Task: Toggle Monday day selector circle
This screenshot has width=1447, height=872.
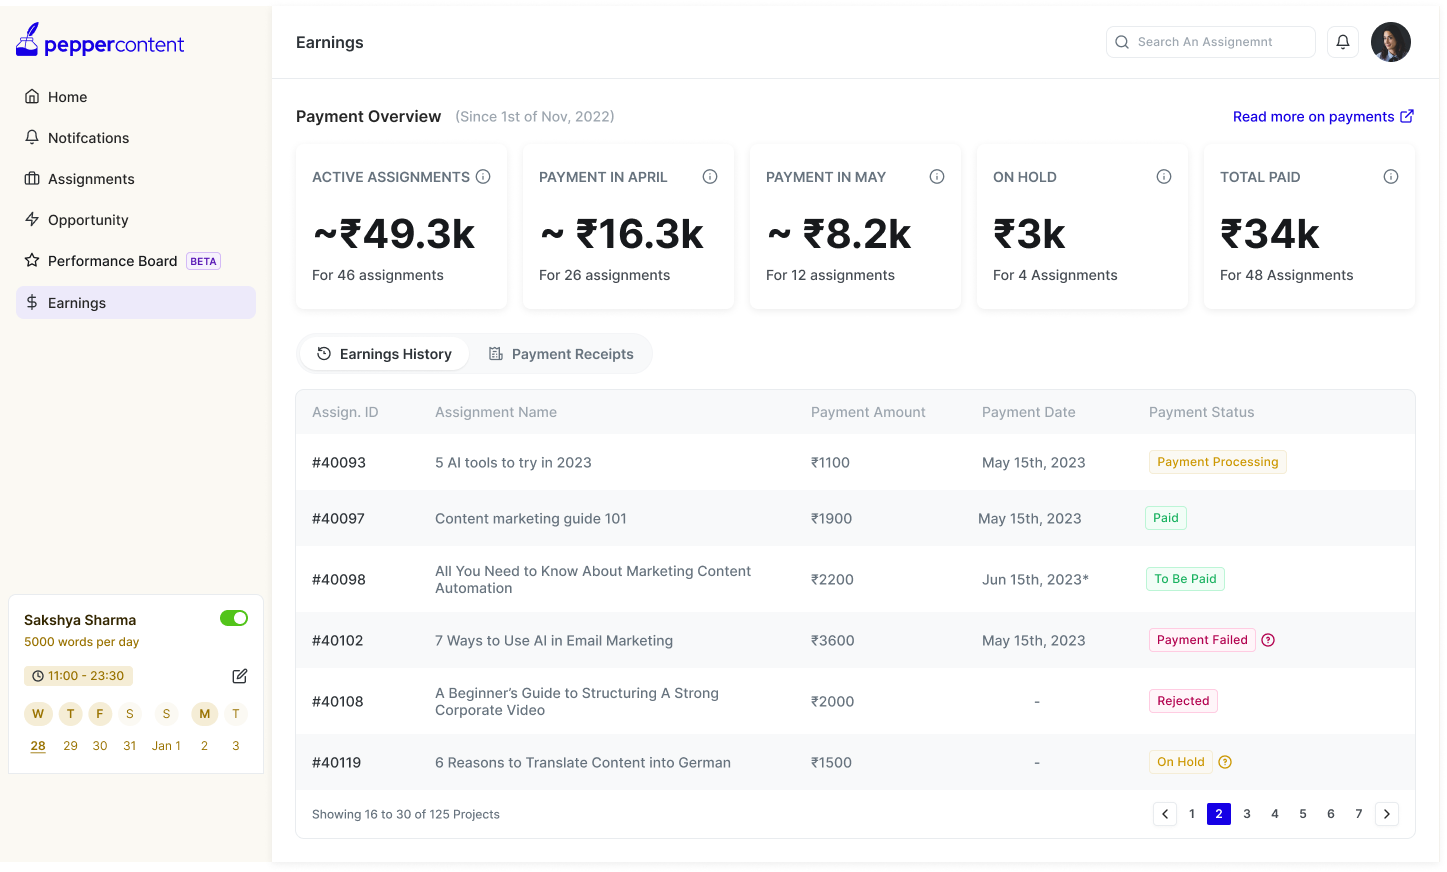Action: (205, 714)
